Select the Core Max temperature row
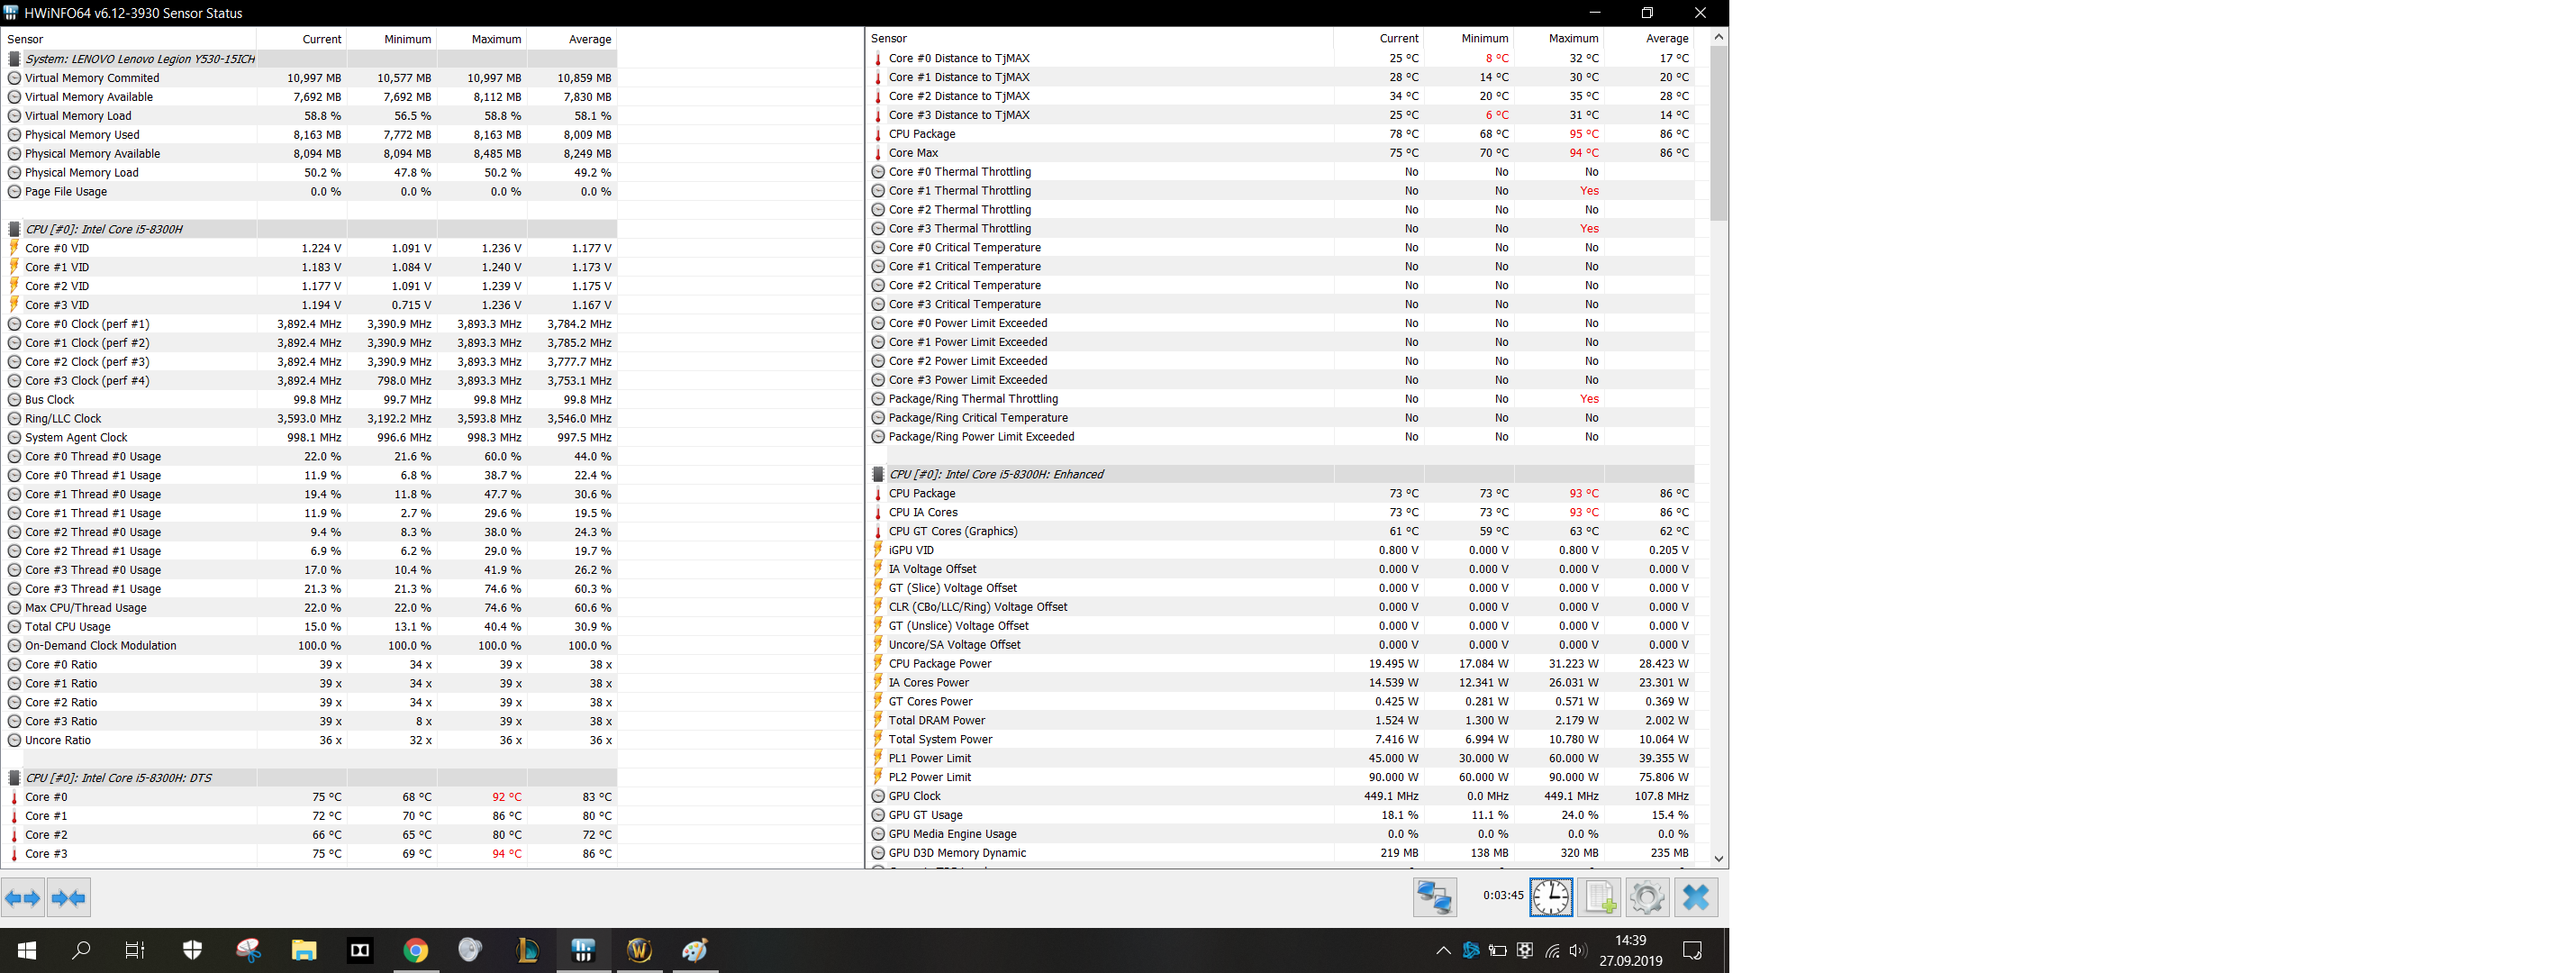 point(1281,153)
